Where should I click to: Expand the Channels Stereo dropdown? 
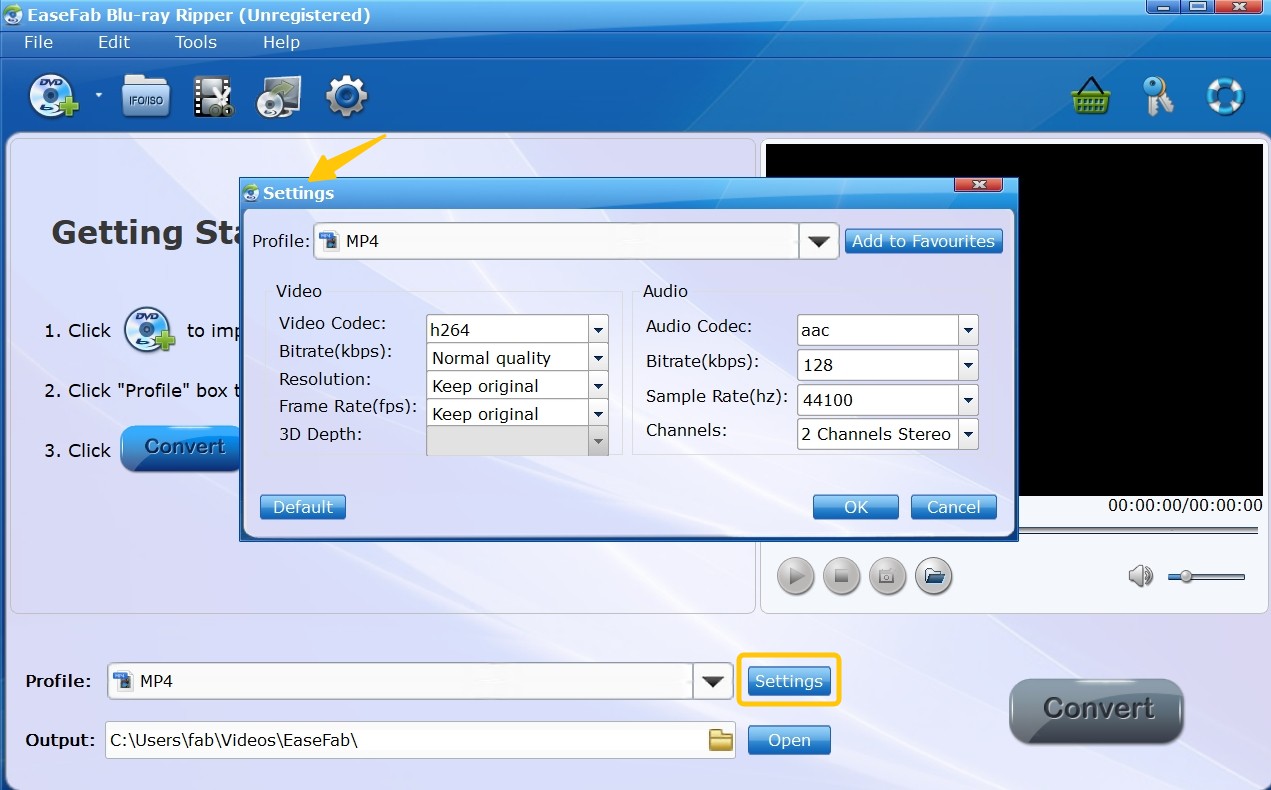(968, 434)
